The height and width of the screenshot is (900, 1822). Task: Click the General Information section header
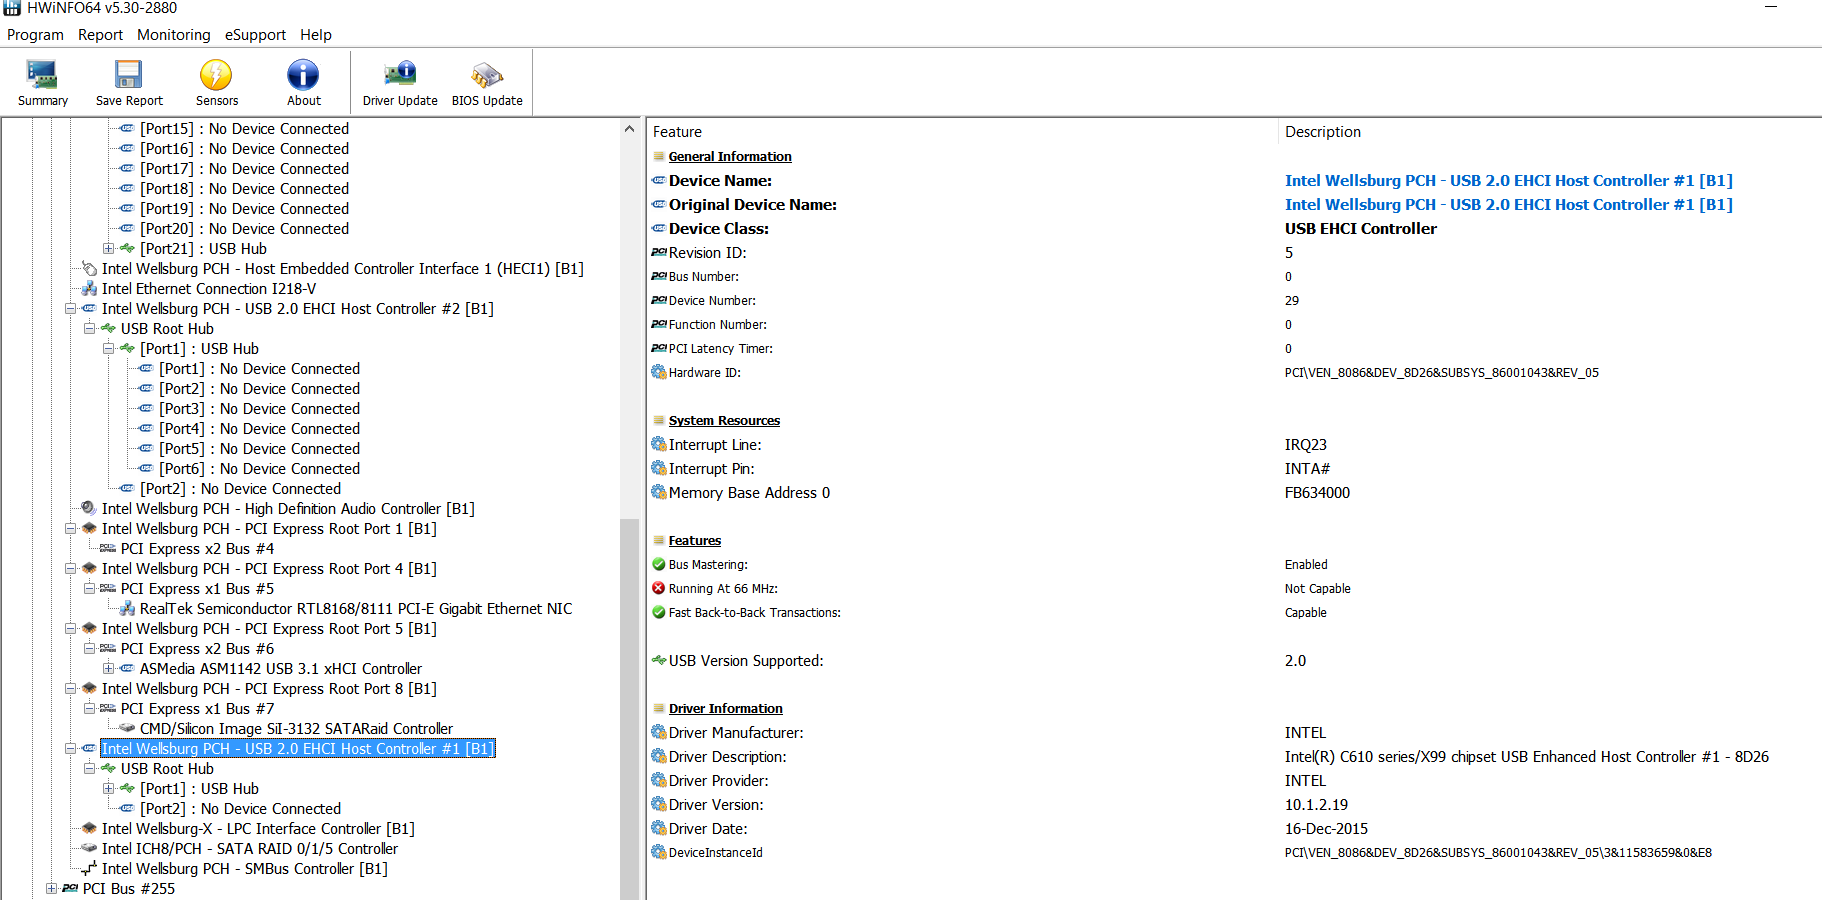[x=730, y=157]
